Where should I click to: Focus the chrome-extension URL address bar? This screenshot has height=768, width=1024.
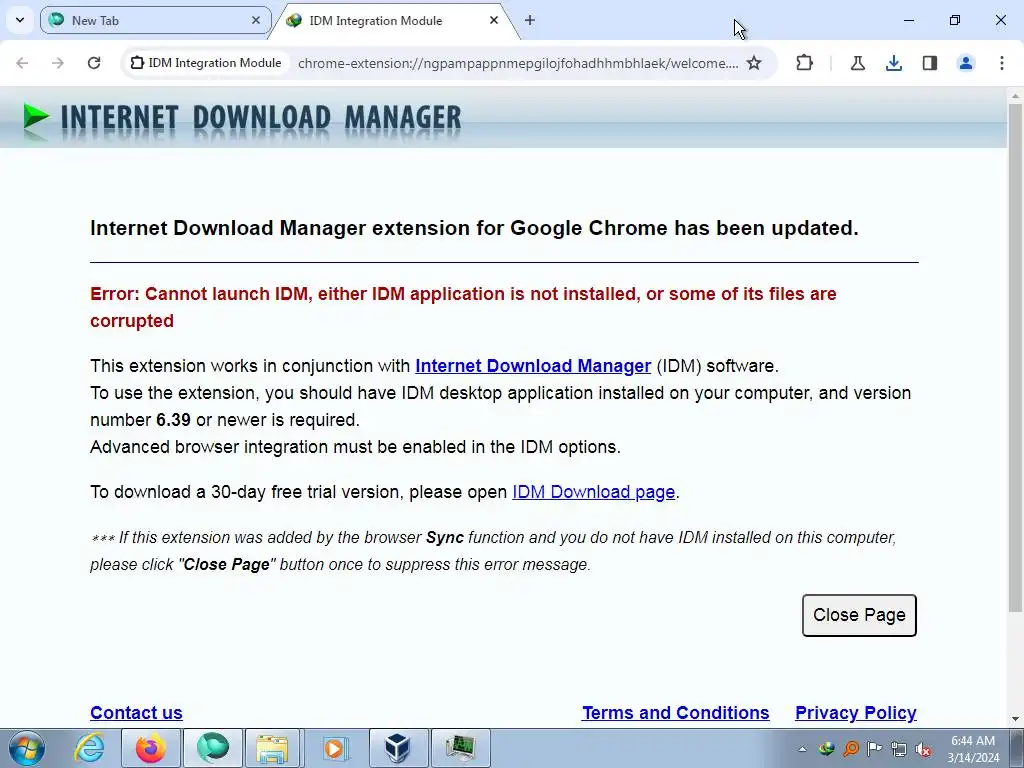518,63
